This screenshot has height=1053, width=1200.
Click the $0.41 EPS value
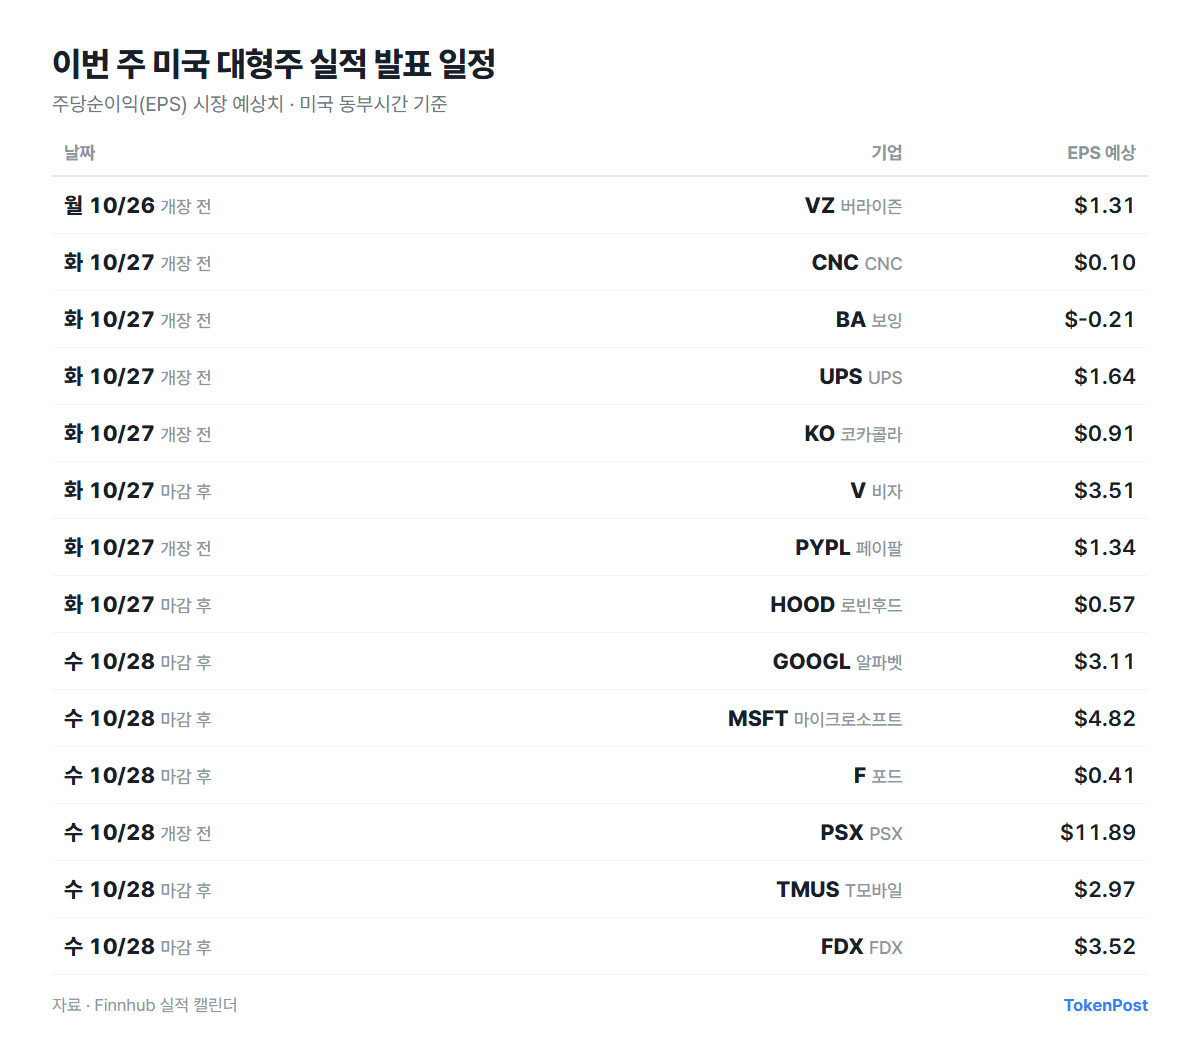1105,775
